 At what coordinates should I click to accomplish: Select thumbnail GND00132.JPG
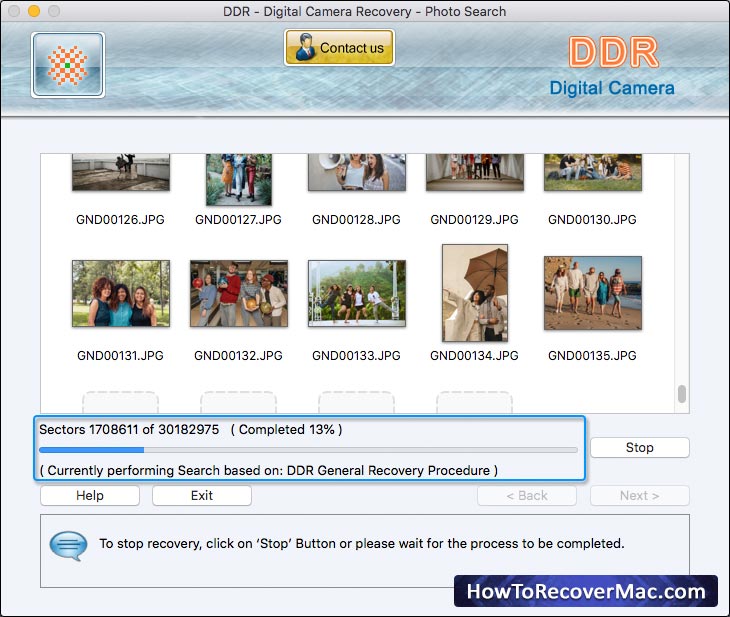(239, 293)
